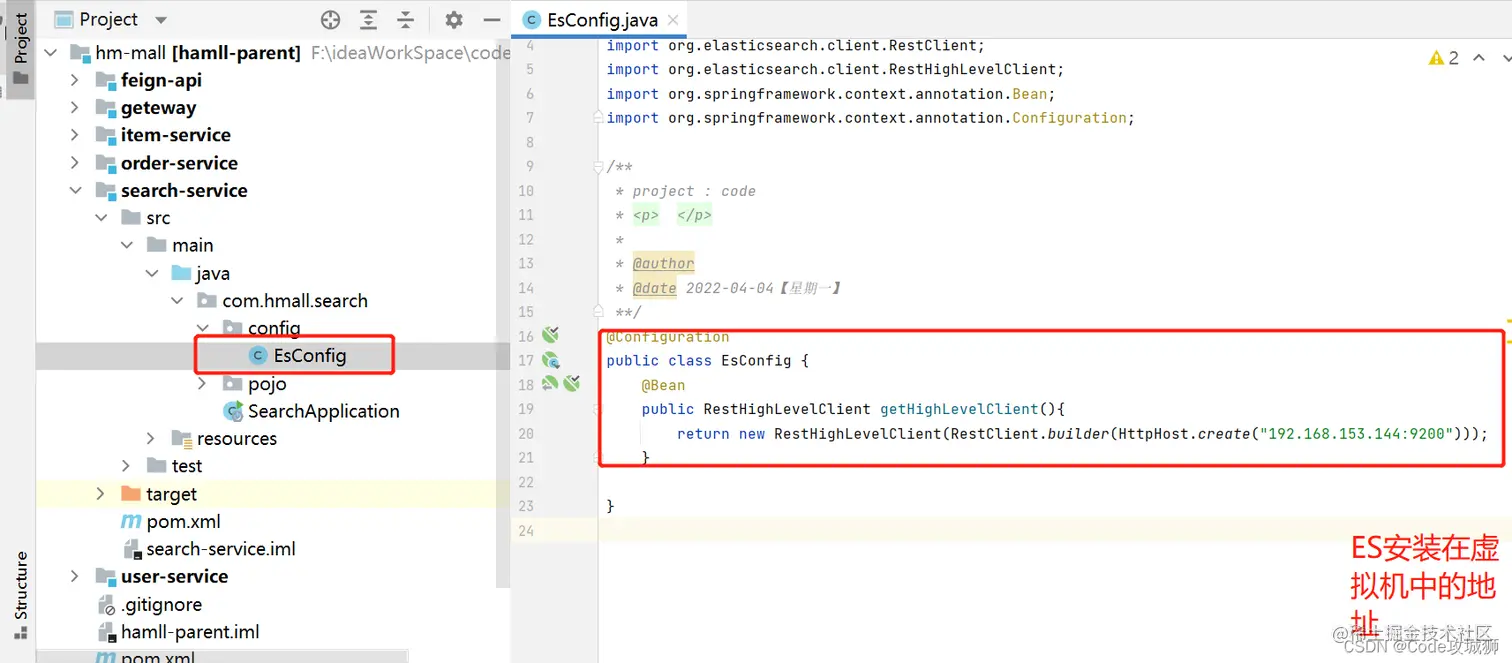Image resolution: width=1512 pixels, height=663 pixels.
Task: Select the target folder
Action: click(x=171, y=494)
